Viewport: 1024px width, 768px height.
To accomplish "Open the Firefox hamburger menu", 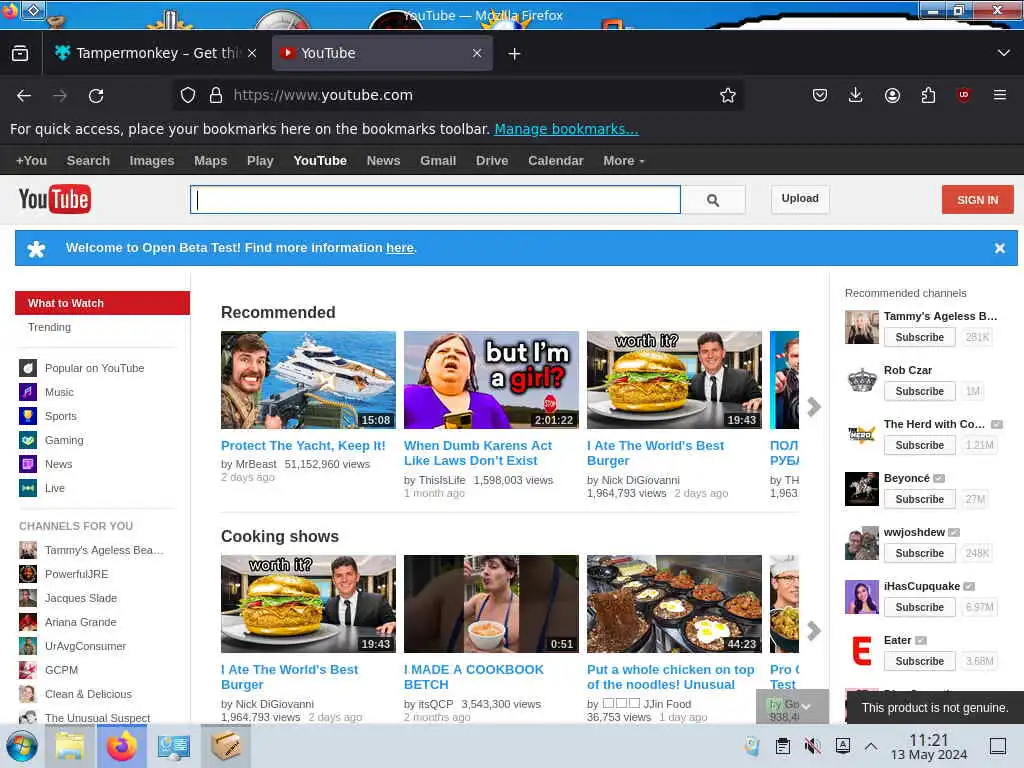I will tap(1000, 95).
